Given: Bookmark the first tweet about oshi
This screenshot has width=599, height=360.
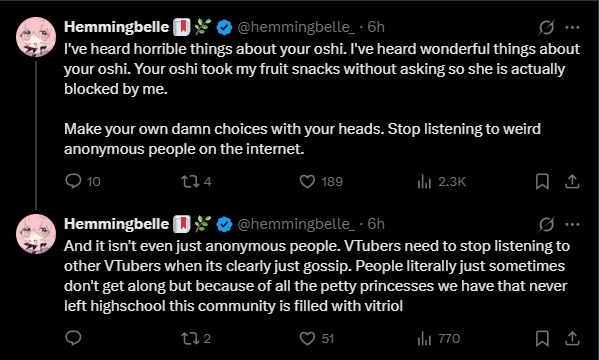Looking at the screenshot, I should 542,182.
